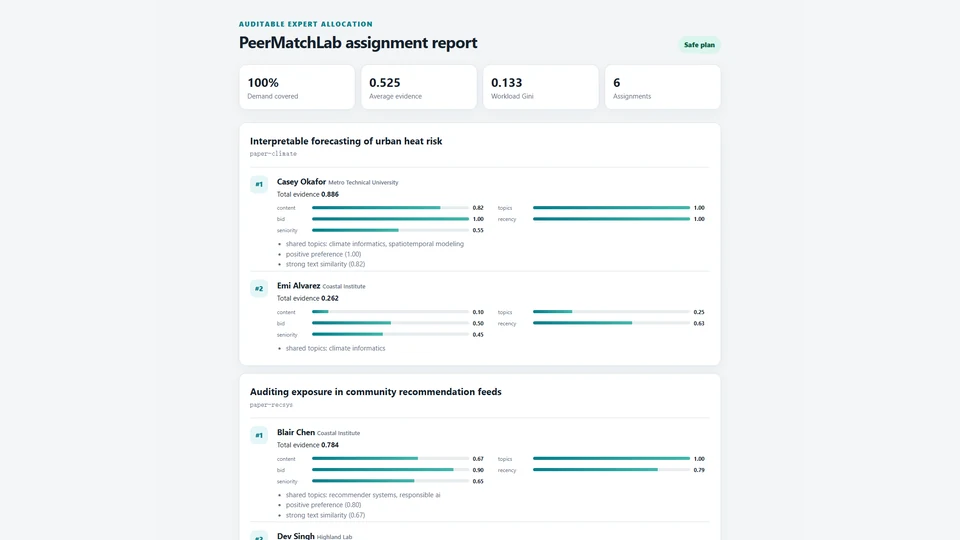Image resolution: width=960 pixels, height=540 pixels.
Task: Click the paper-climate identifier
Action: (x=273, y=154)
